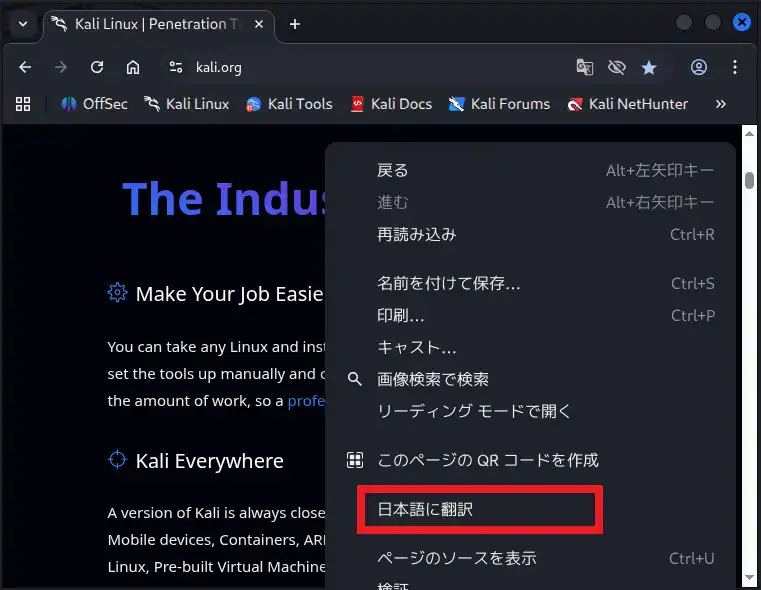Open the Kali Linux bookmark
Screen dimensions: 761x590
(186, 104)
